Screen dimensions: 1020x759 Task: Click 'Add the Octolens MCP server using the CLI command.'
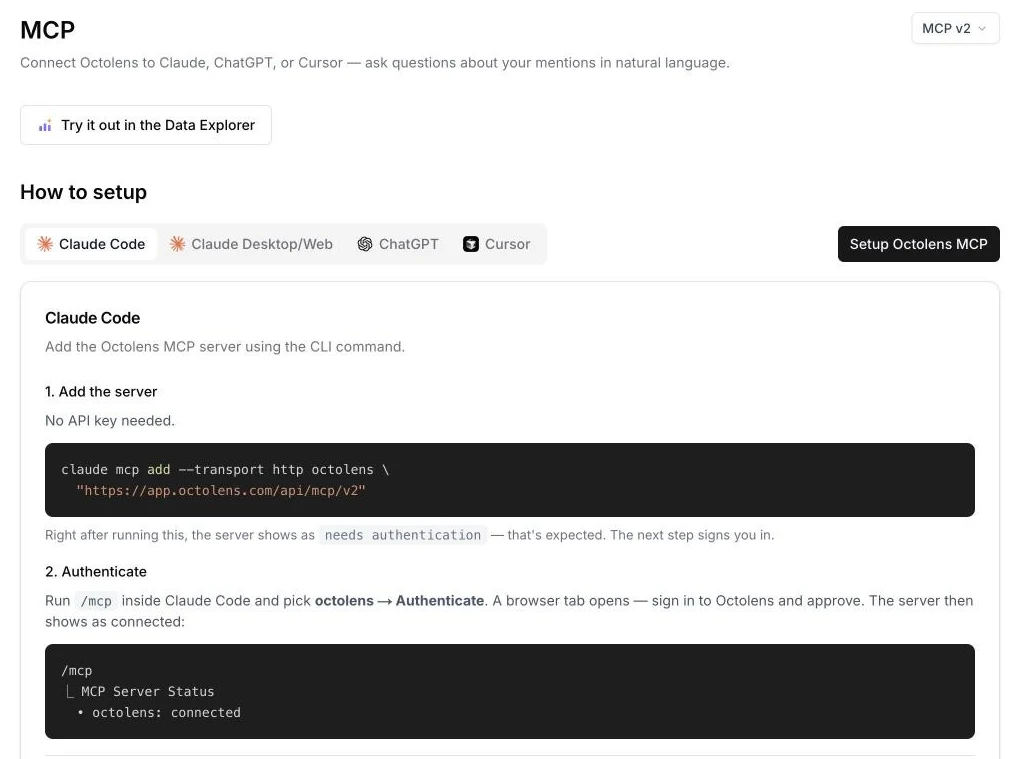225,347
